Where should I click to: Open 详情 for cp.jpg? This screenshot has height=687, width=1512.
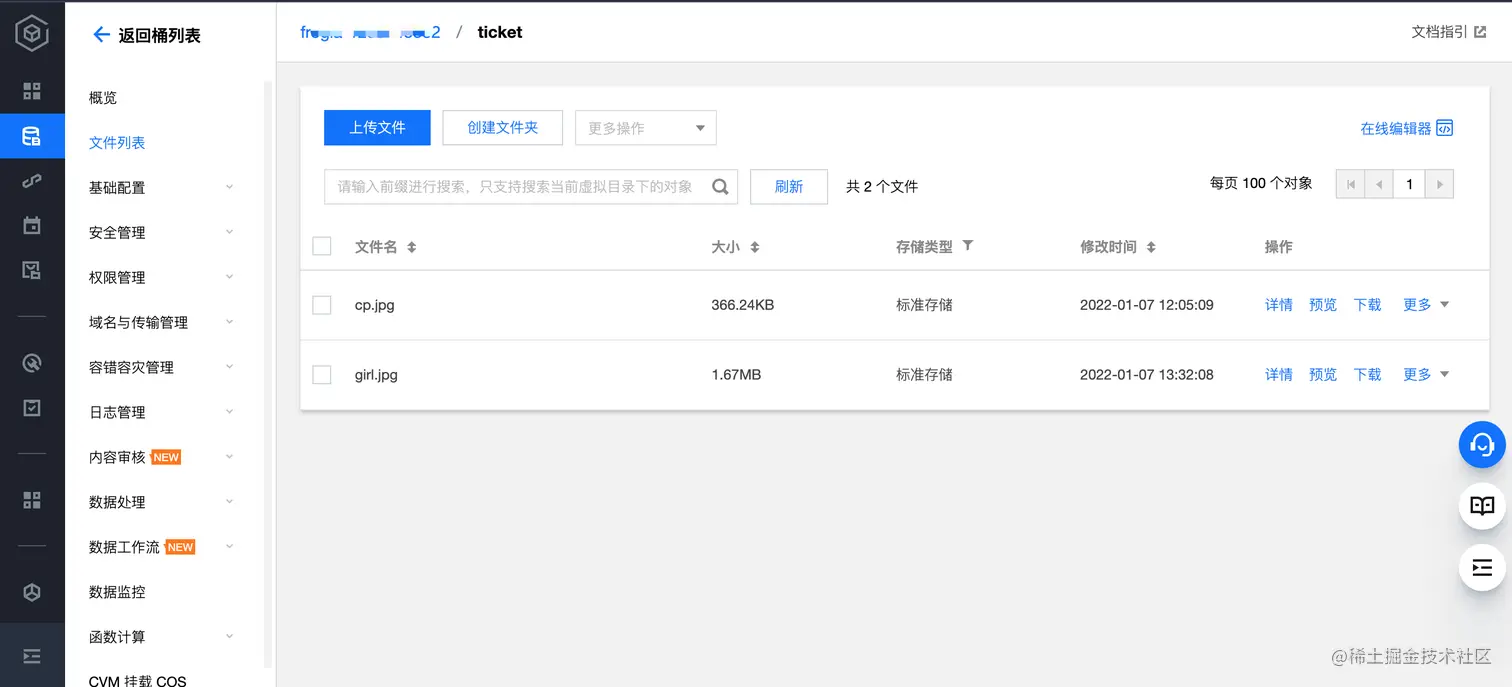[1279, 305]
